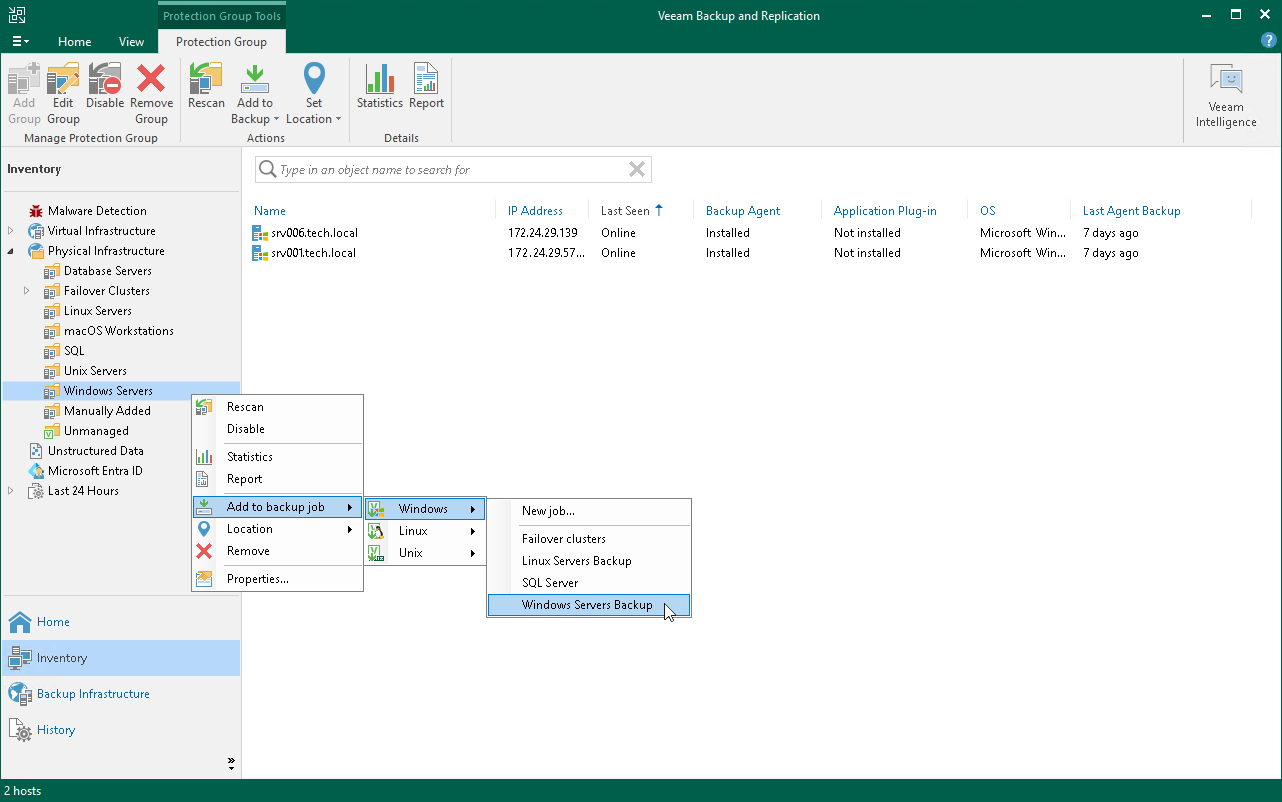Select Linux Servers Backup job
The height and width of the screenshot is (802, 1282).
[x=589, y=561]
